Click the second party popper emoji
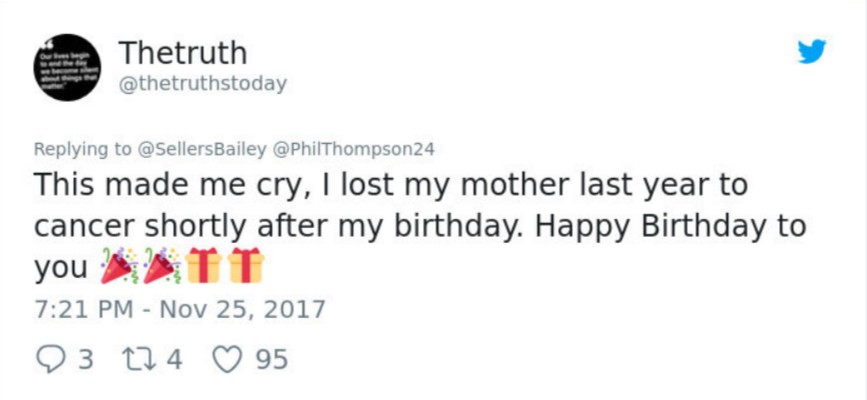 160,265
